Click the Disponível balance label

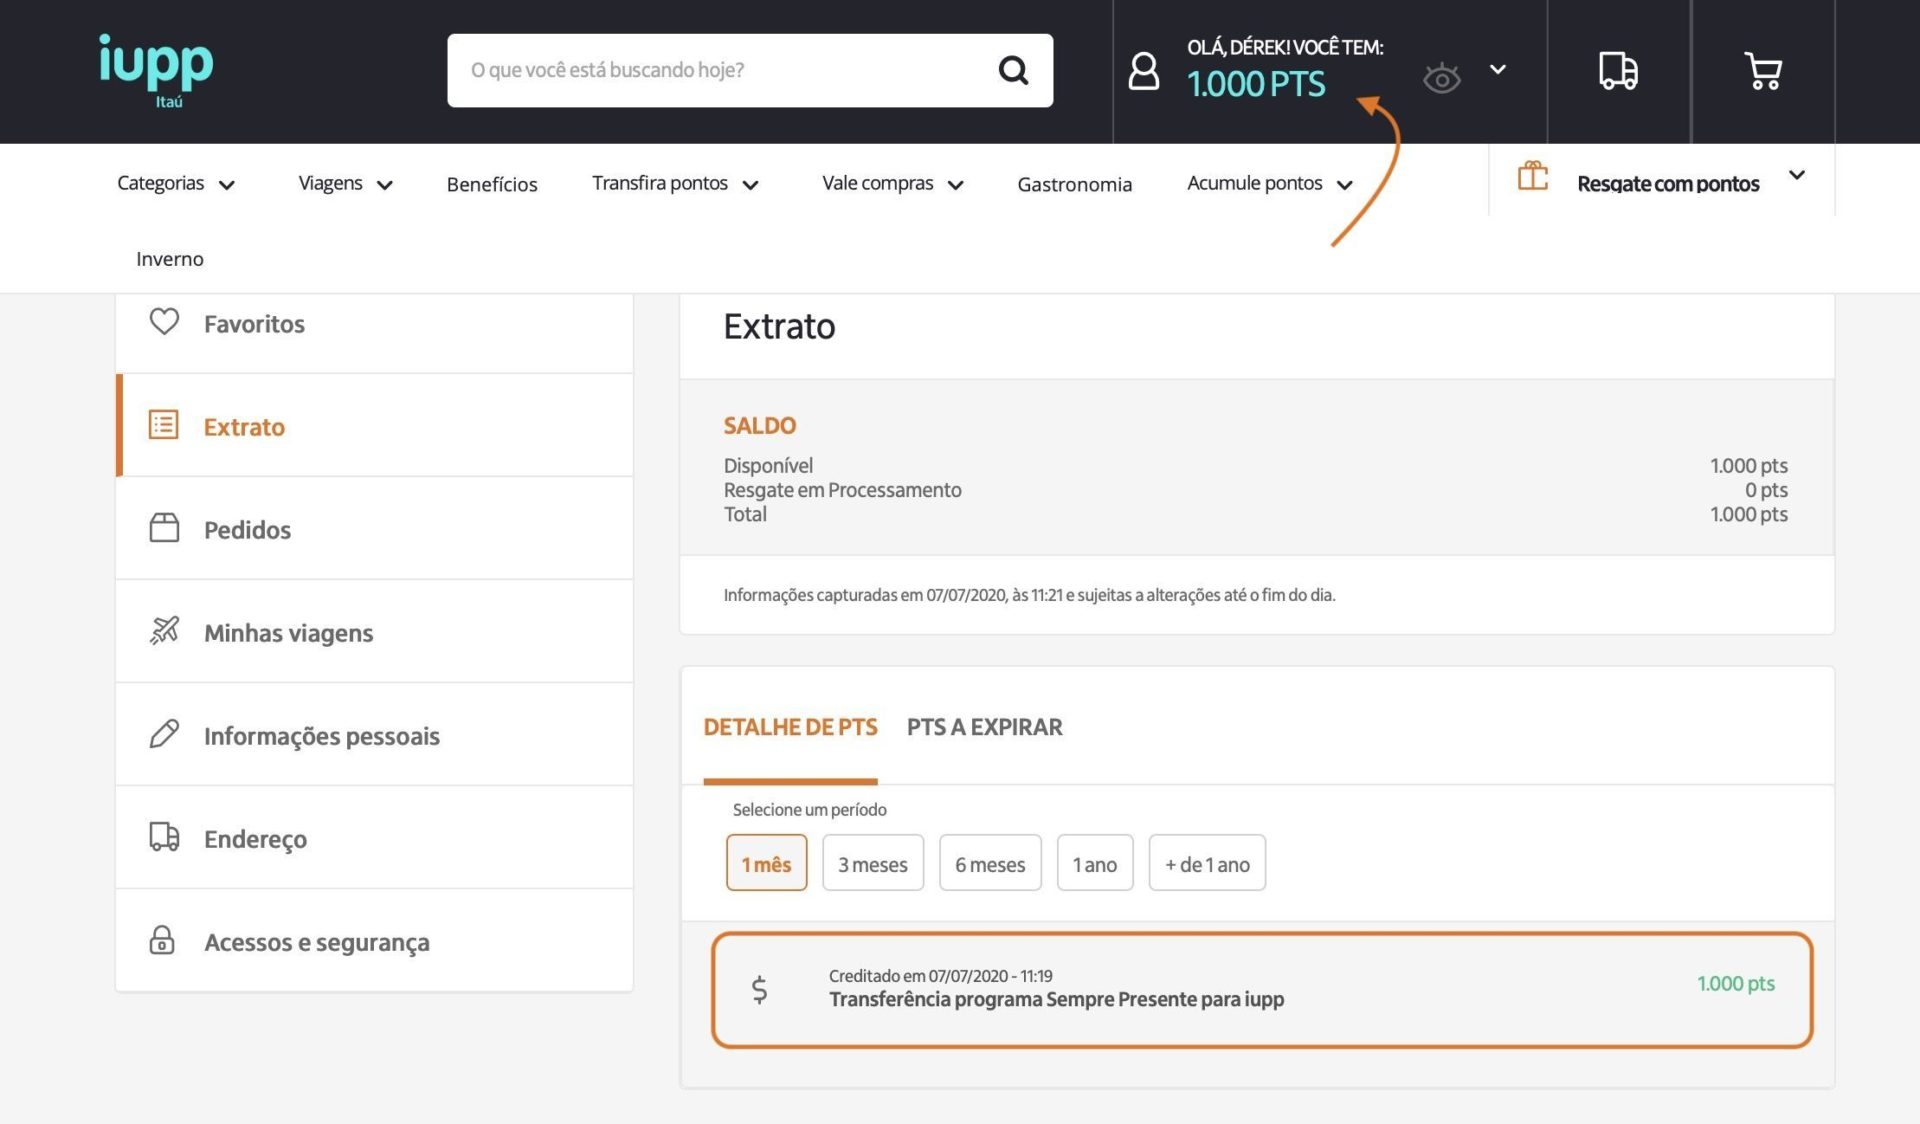[768, 466]
